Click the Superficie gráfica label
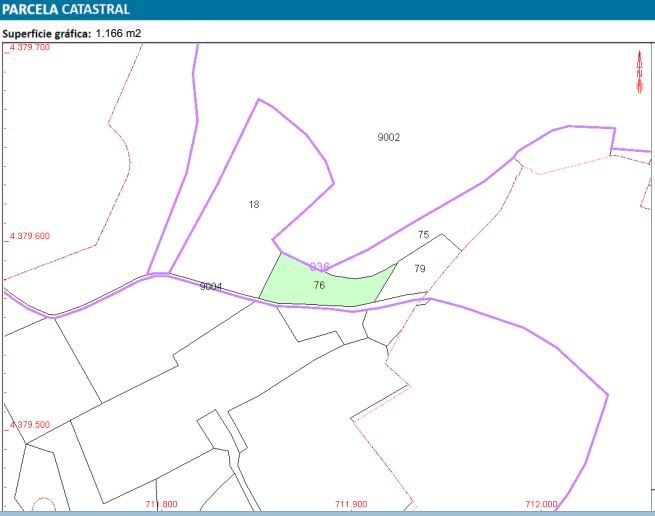This screenshot has width=655, height=516. 47,33
